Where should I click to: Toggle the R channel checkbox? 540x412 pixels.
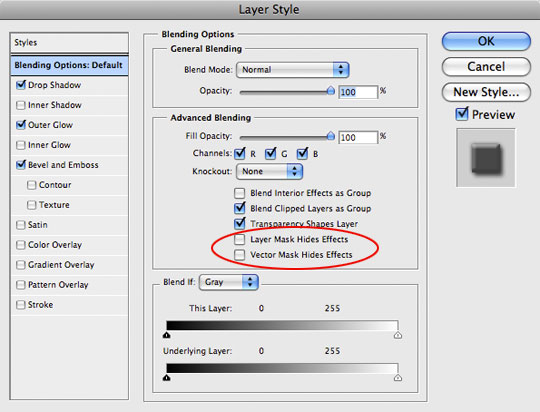[240, 154]
